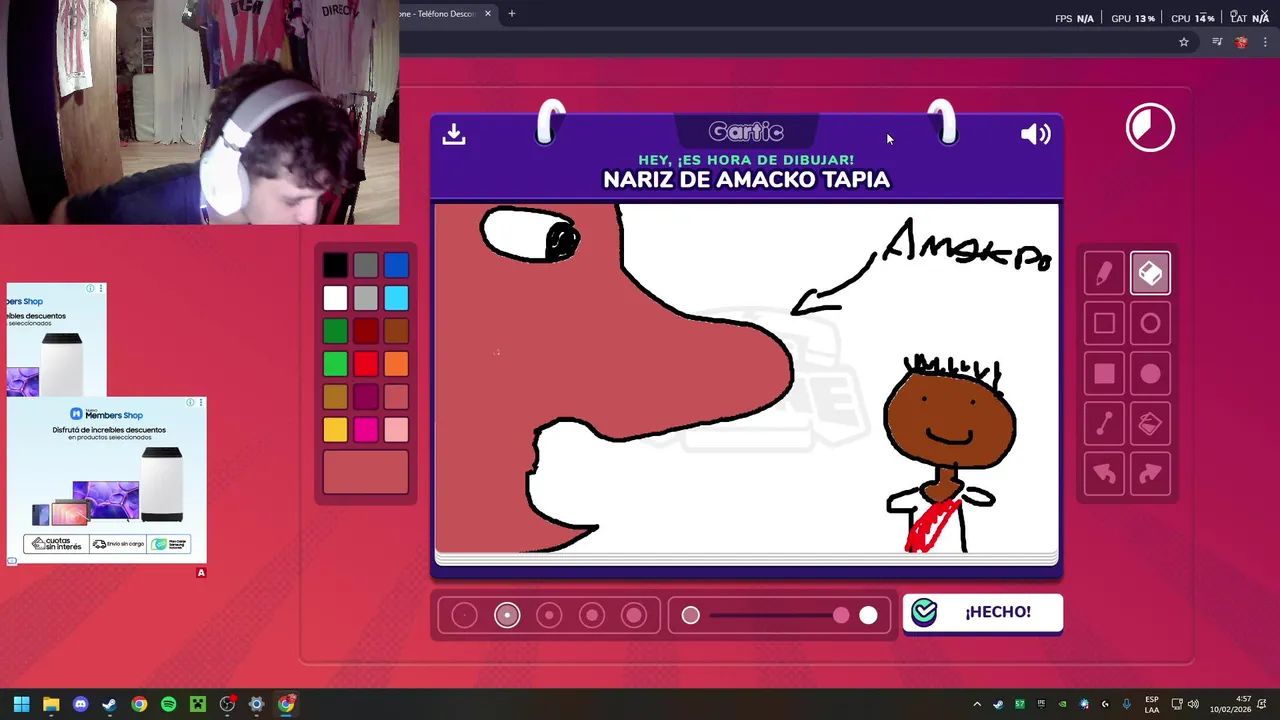The height and width of the screenshot is (720, 1280).
Task: Select the fourth brush size
Action: 592,615
